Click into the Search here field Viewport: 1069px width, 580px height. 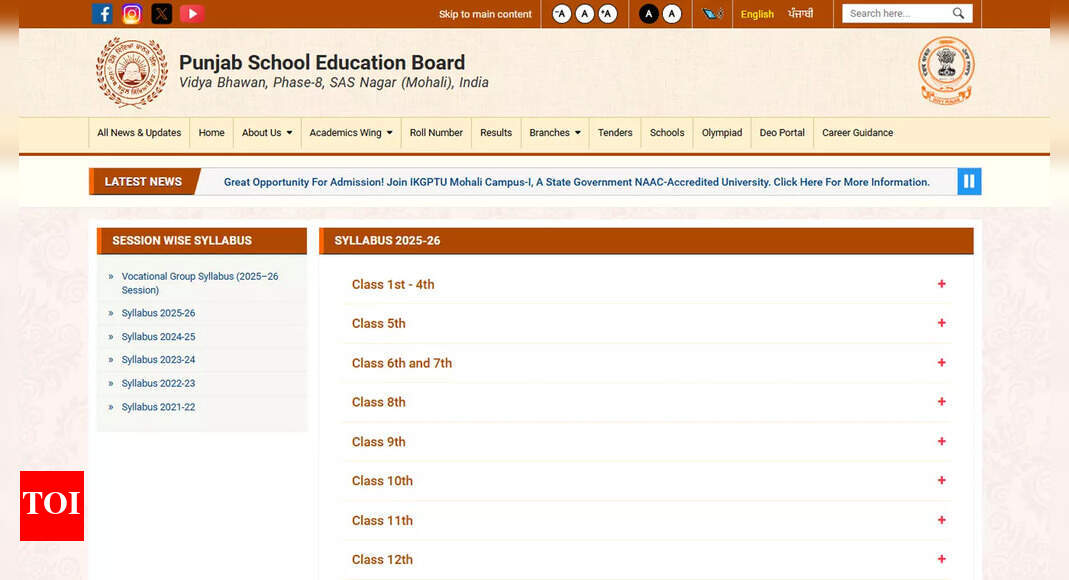click(x=893, y=14)
